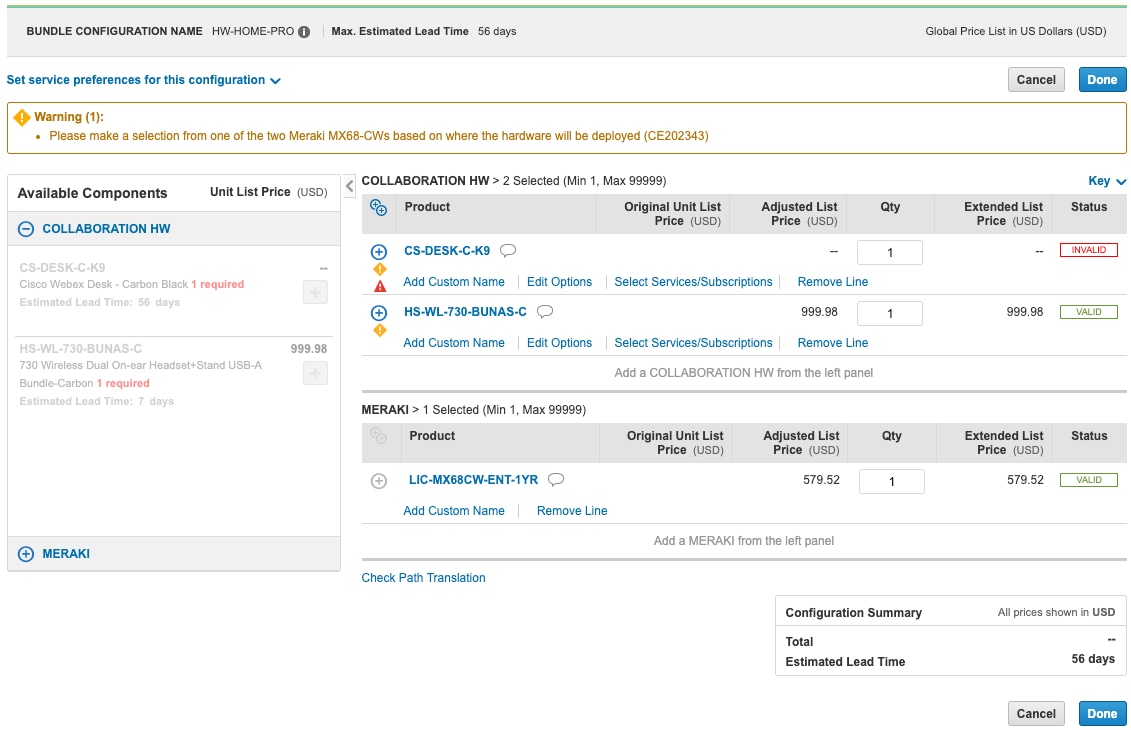This screenshot has height=730, width=1131.
Task: Click expand-all icon in Collaboration HW header
Action: (379, 208)
